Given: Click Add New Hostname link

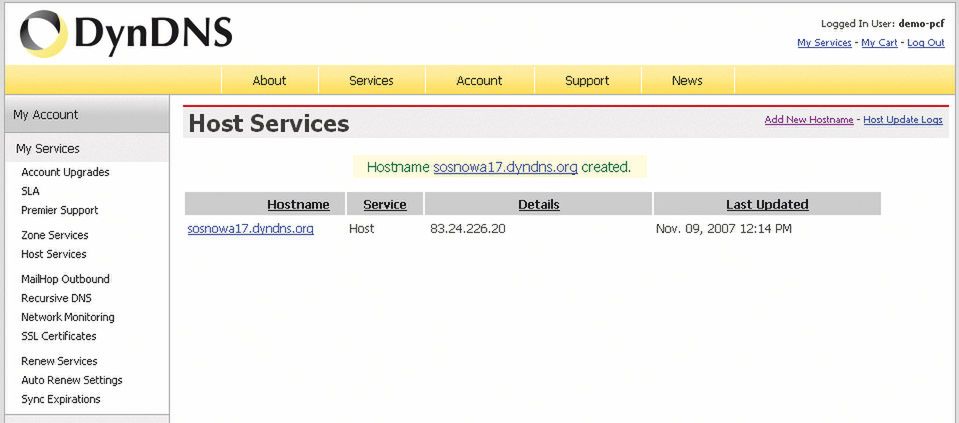Looking at the screenshot, I should click(x=809, y=120).
